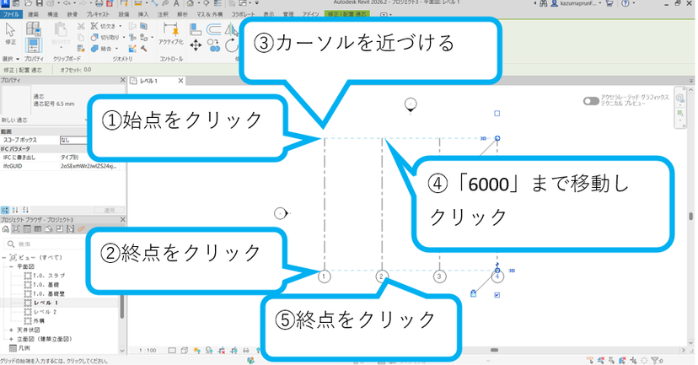Click the padlock icon near grid 4
The image size is (698, 365).
click(x=473, y=293)
